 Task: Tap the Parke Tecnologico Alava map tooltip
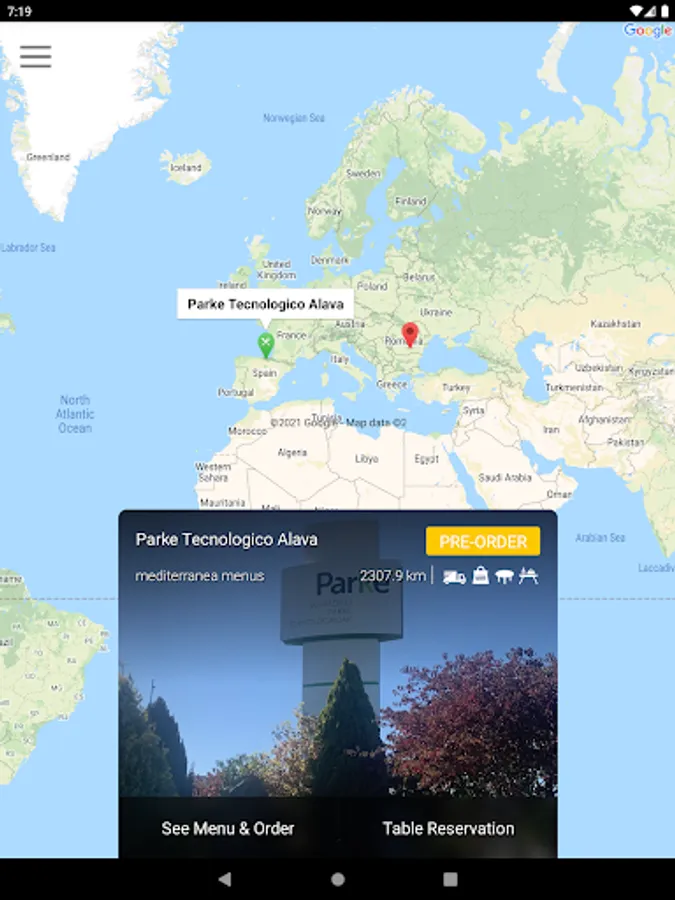[x=265, y=304]
